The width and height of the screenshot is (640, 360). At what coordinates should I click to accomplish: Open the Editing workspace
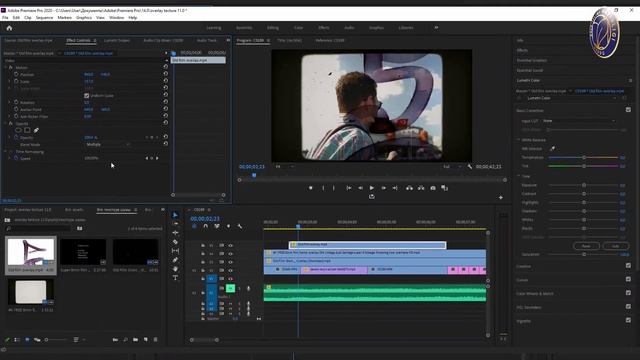[273, 28]
